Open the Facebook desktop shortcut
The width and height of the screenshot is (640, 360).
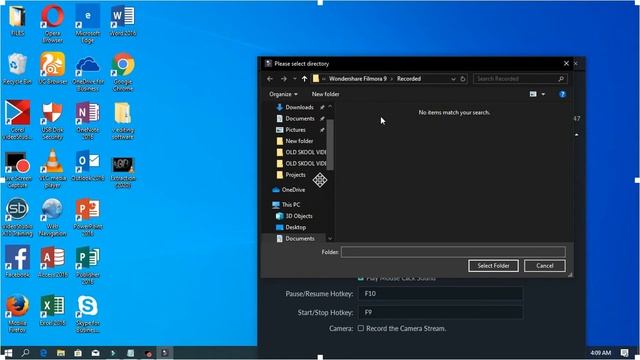pyautogui.click(x=17, y=262)
